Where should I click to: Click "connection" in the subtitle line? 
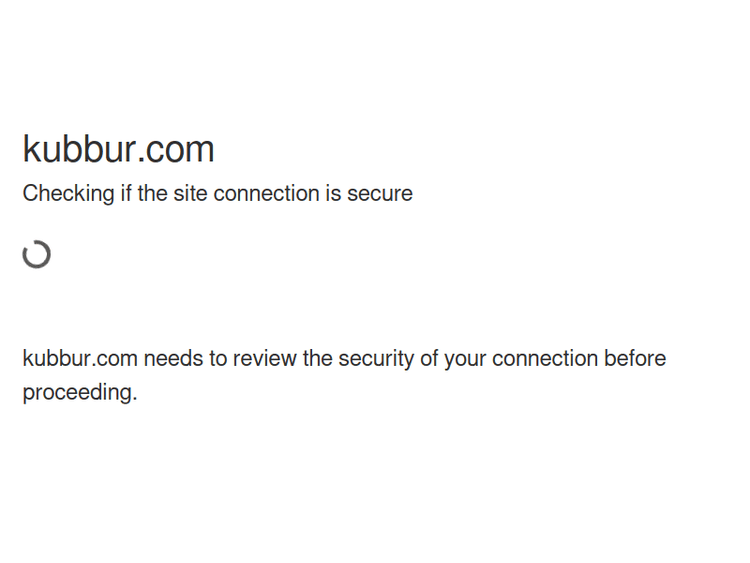pyautogui.click(x=266, y=193)
